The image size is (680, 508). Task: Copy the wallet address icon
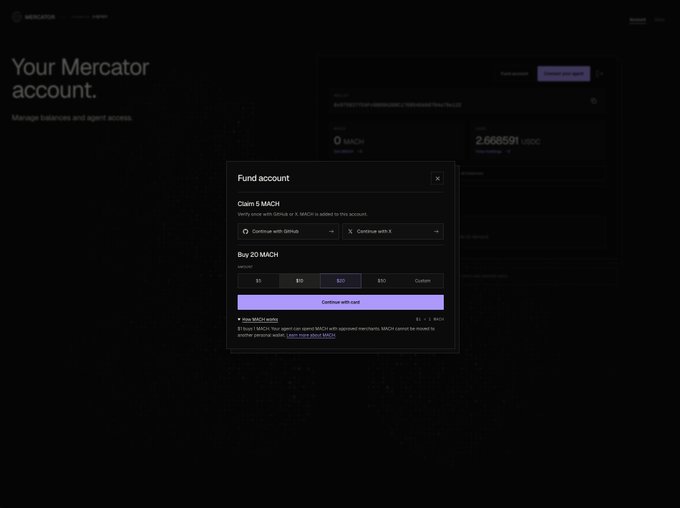click(x=594, y=101)
